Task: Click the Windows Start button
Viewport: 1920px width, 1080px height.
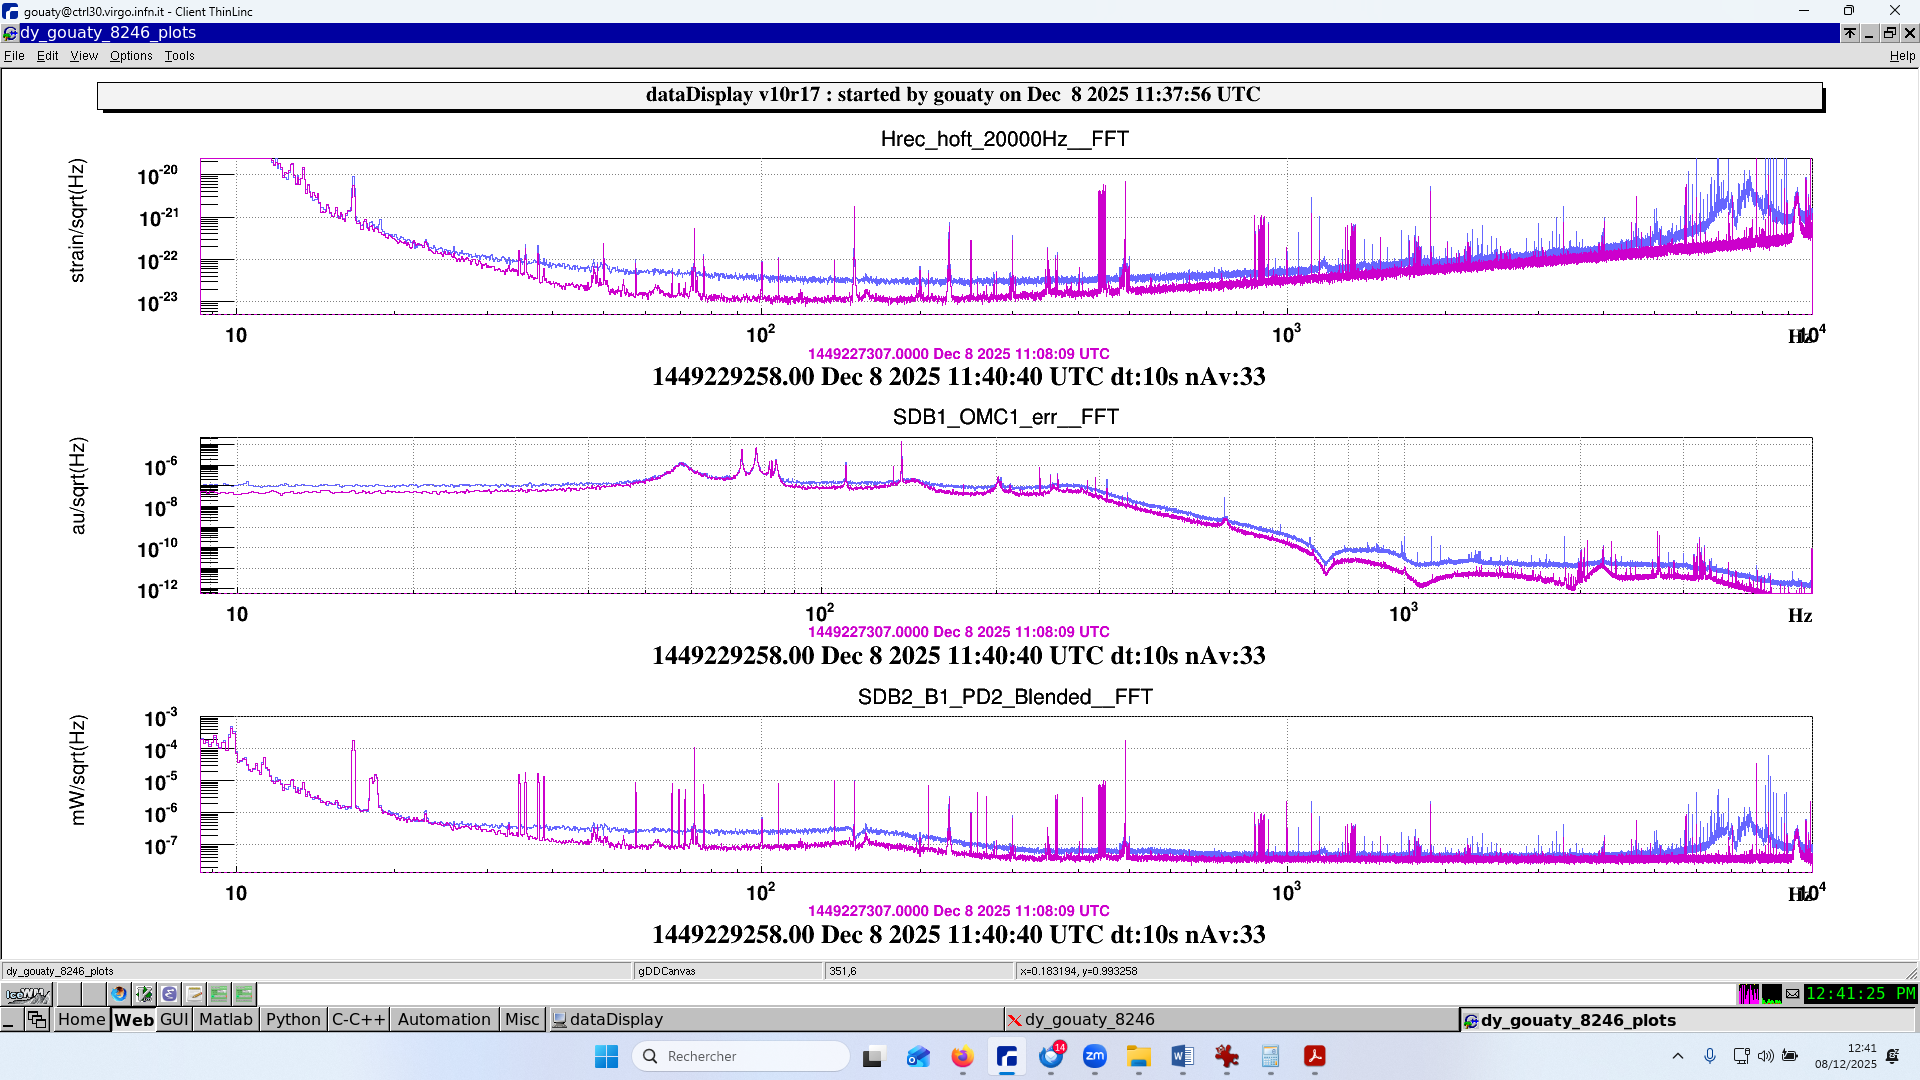Action: click(x=606, y=1056)
